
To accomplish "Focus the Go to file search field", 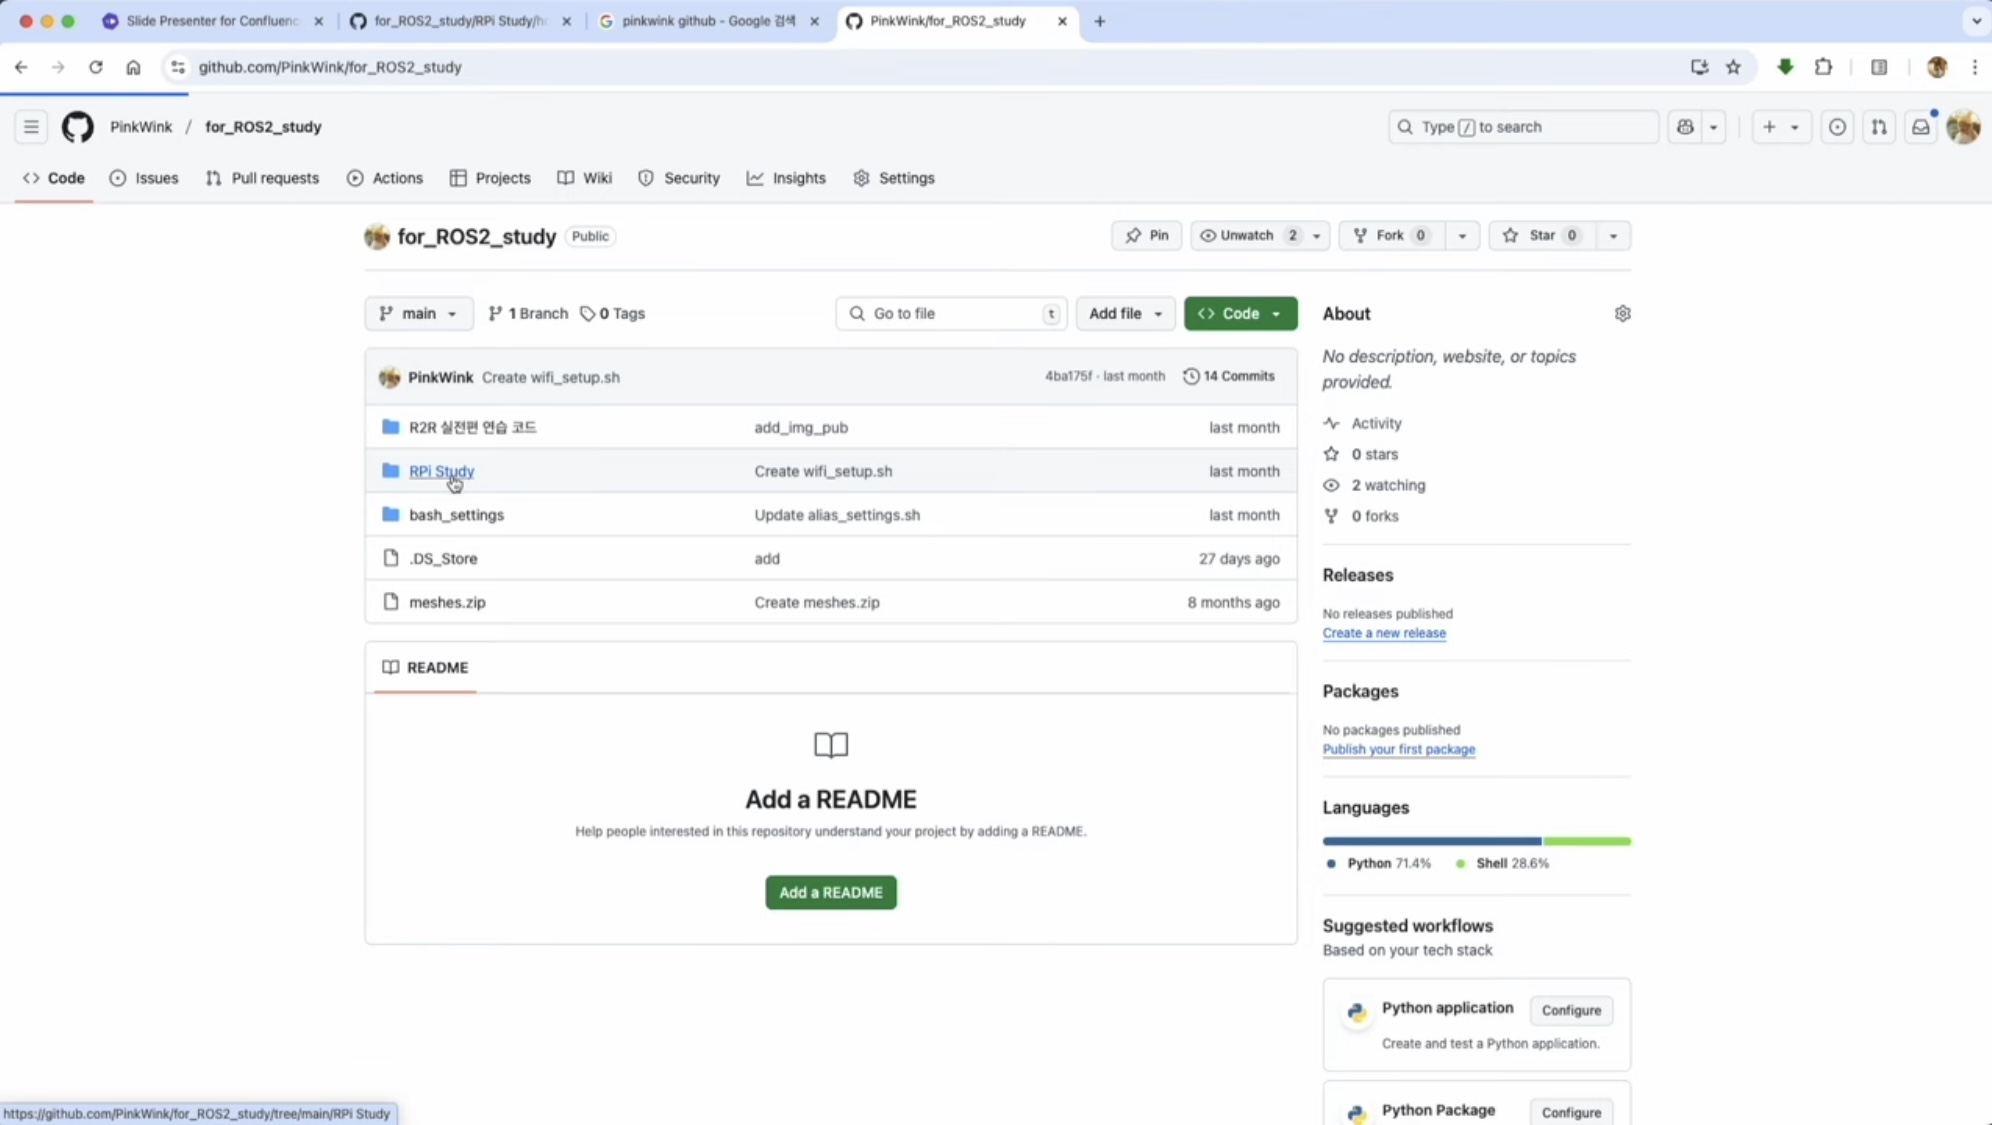I will [x=950, y=314].
